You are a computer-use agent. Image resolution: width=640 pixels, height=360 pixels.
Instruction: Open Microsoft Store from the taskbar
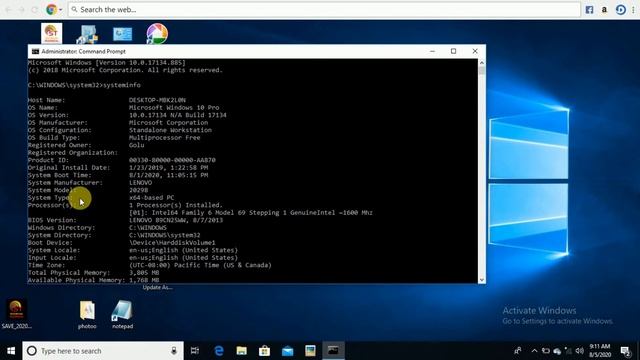coord(264,351)
